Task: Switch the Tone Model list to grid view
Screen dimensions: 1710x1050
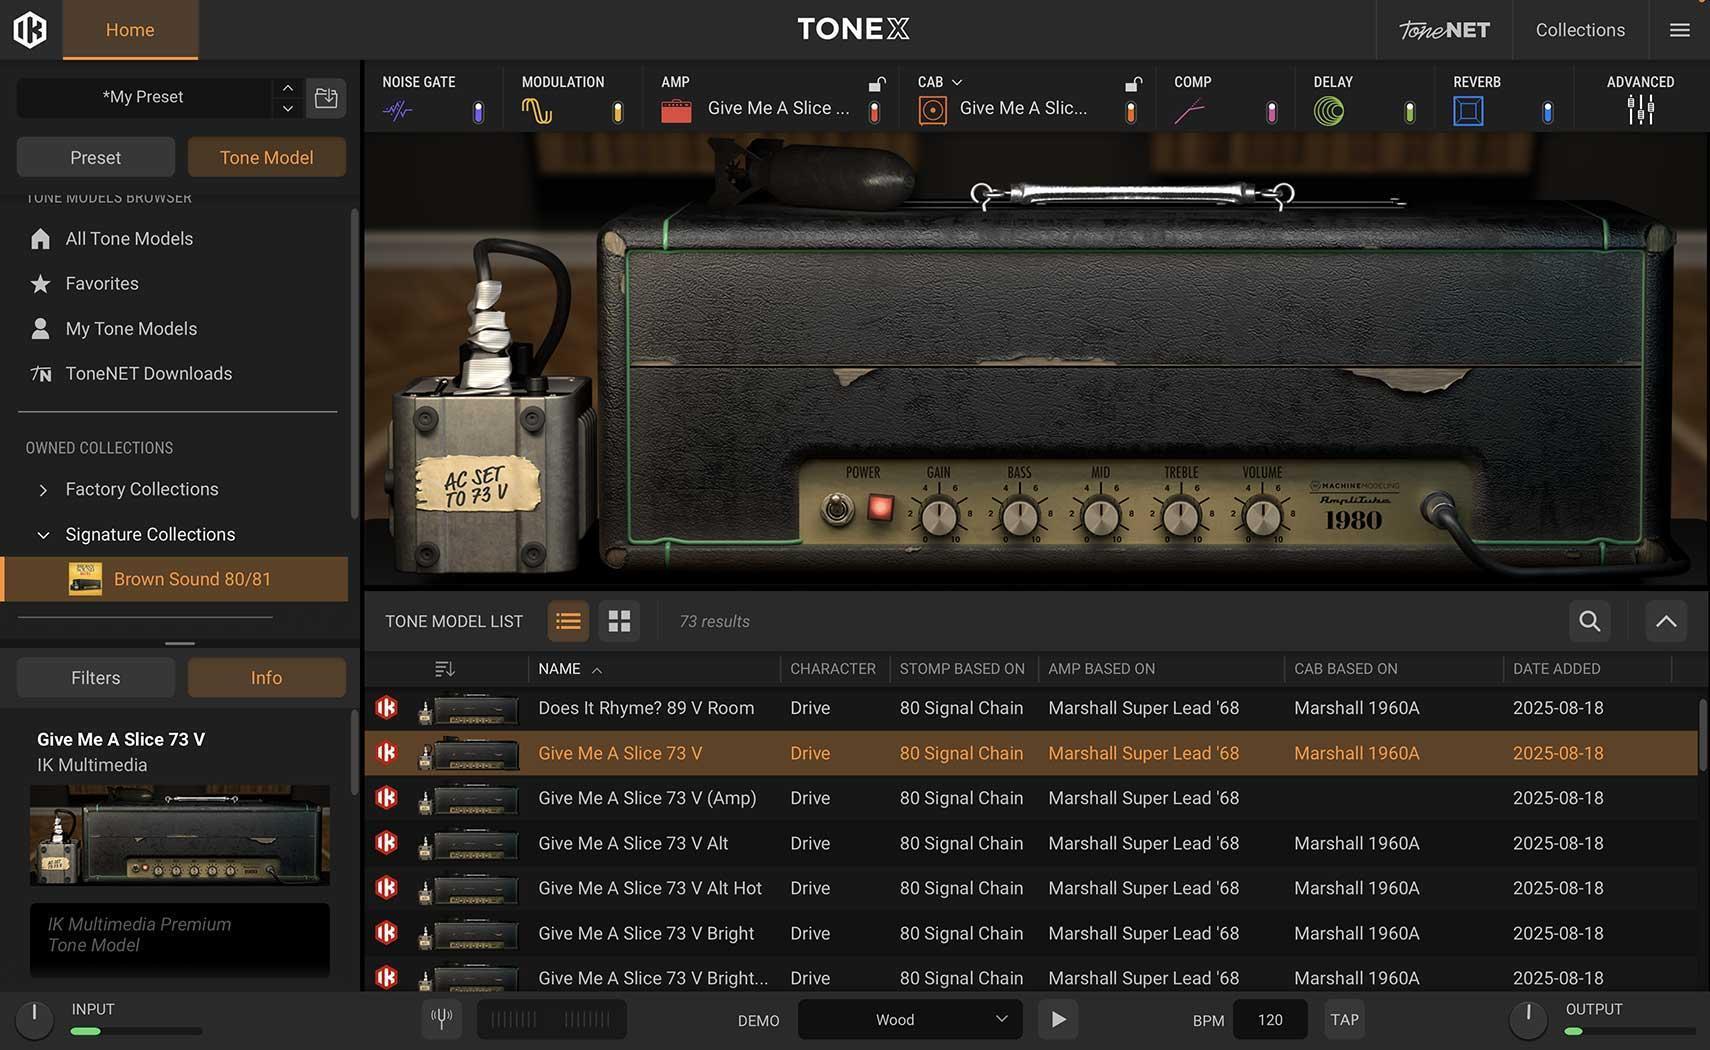Action: tap(619, 620)
